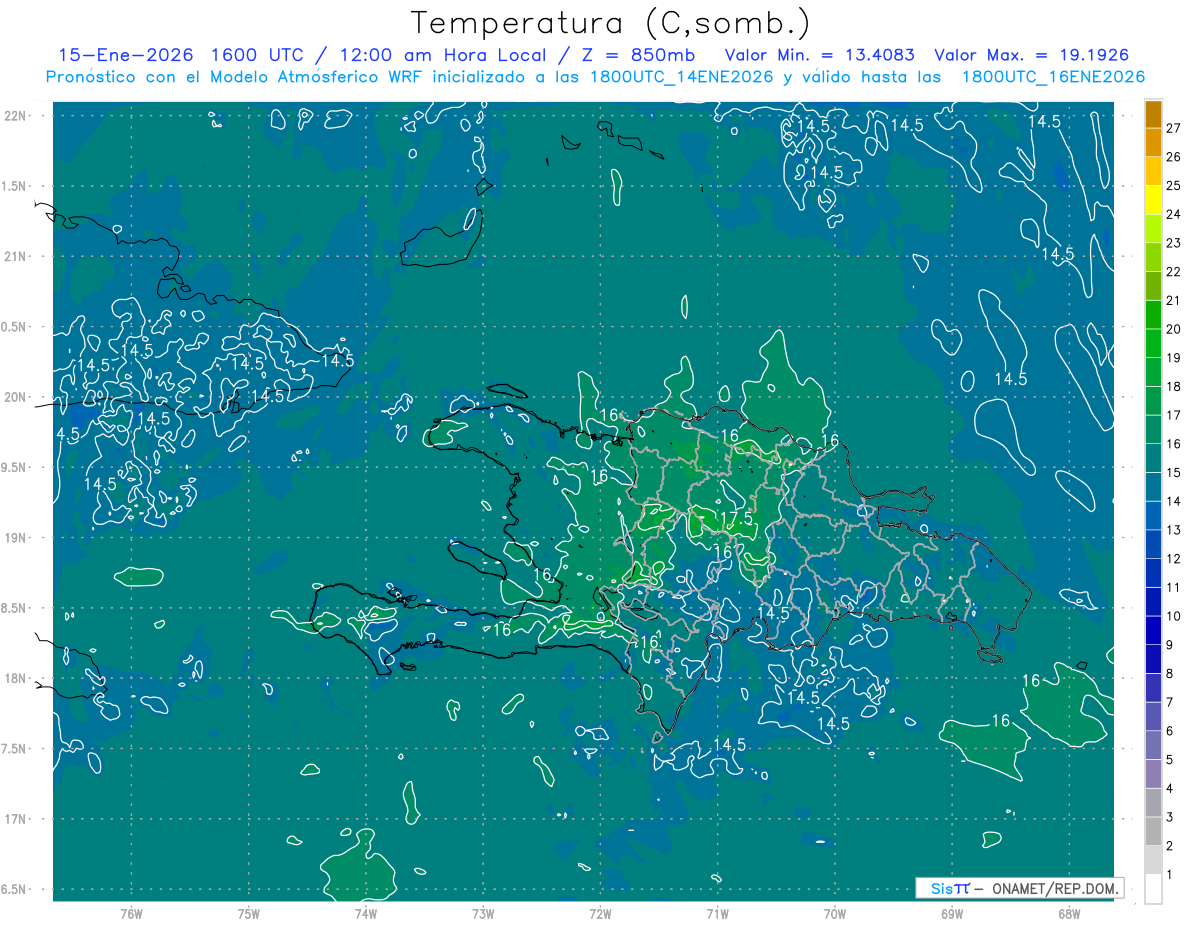Click the "Valor Max. = 19.1926" readout

(x=1032, y=55)
